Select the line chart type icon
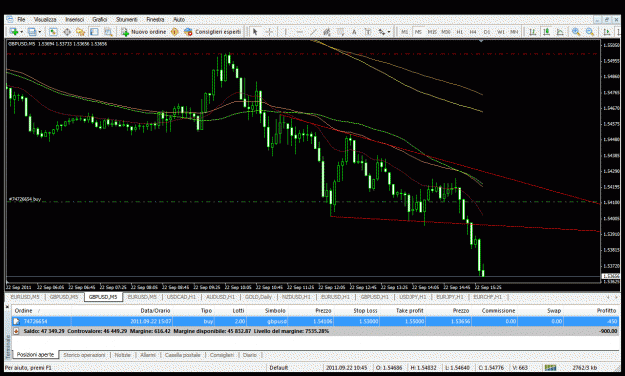625x376 pixels. pyautogui.click(x=560, y=31)
